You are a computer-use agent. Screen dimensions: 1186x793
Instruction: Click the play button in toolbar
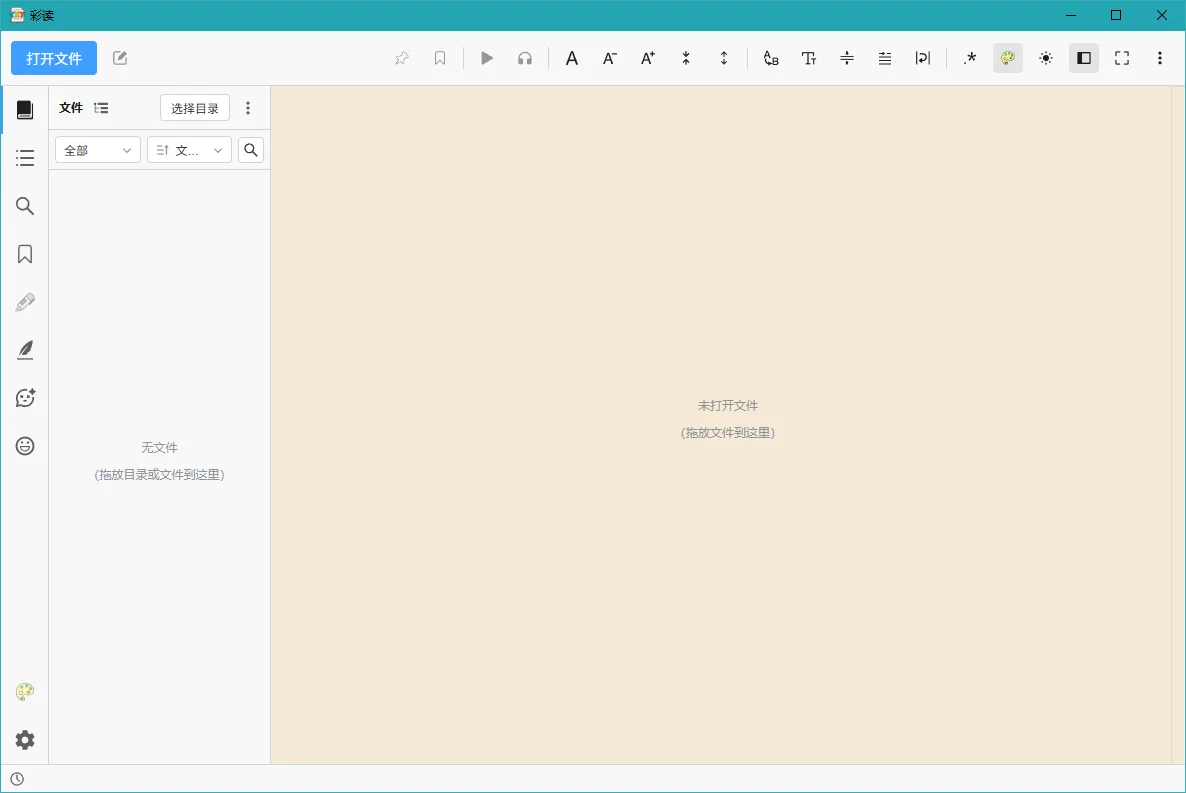tap(487, 58)
